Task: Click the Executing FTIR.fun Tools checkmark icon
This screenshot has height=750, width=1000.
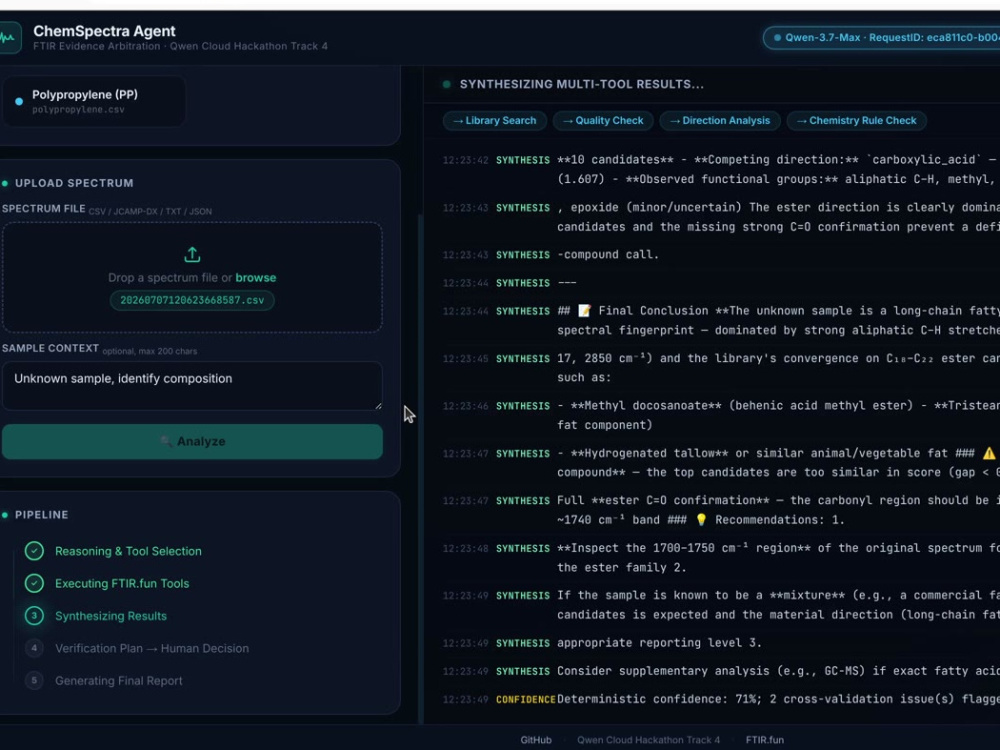Action: pyautogui.click(x=34, y=584)
